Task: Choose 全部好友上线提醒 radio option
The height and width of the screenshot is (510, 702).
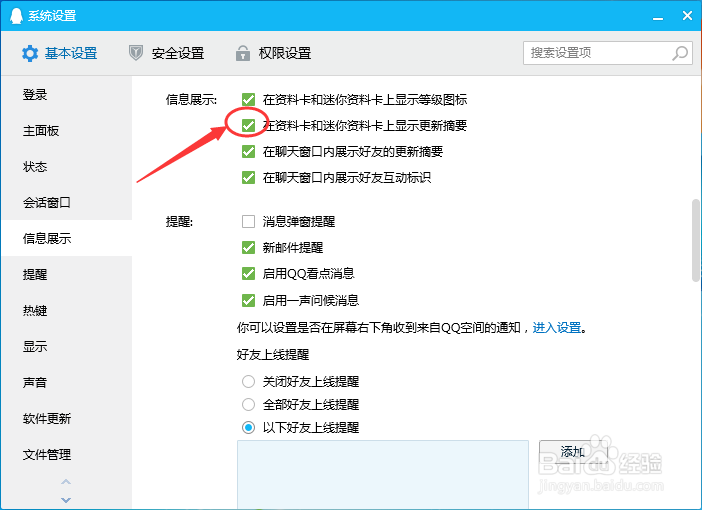Action: click(x=248, y=404)
